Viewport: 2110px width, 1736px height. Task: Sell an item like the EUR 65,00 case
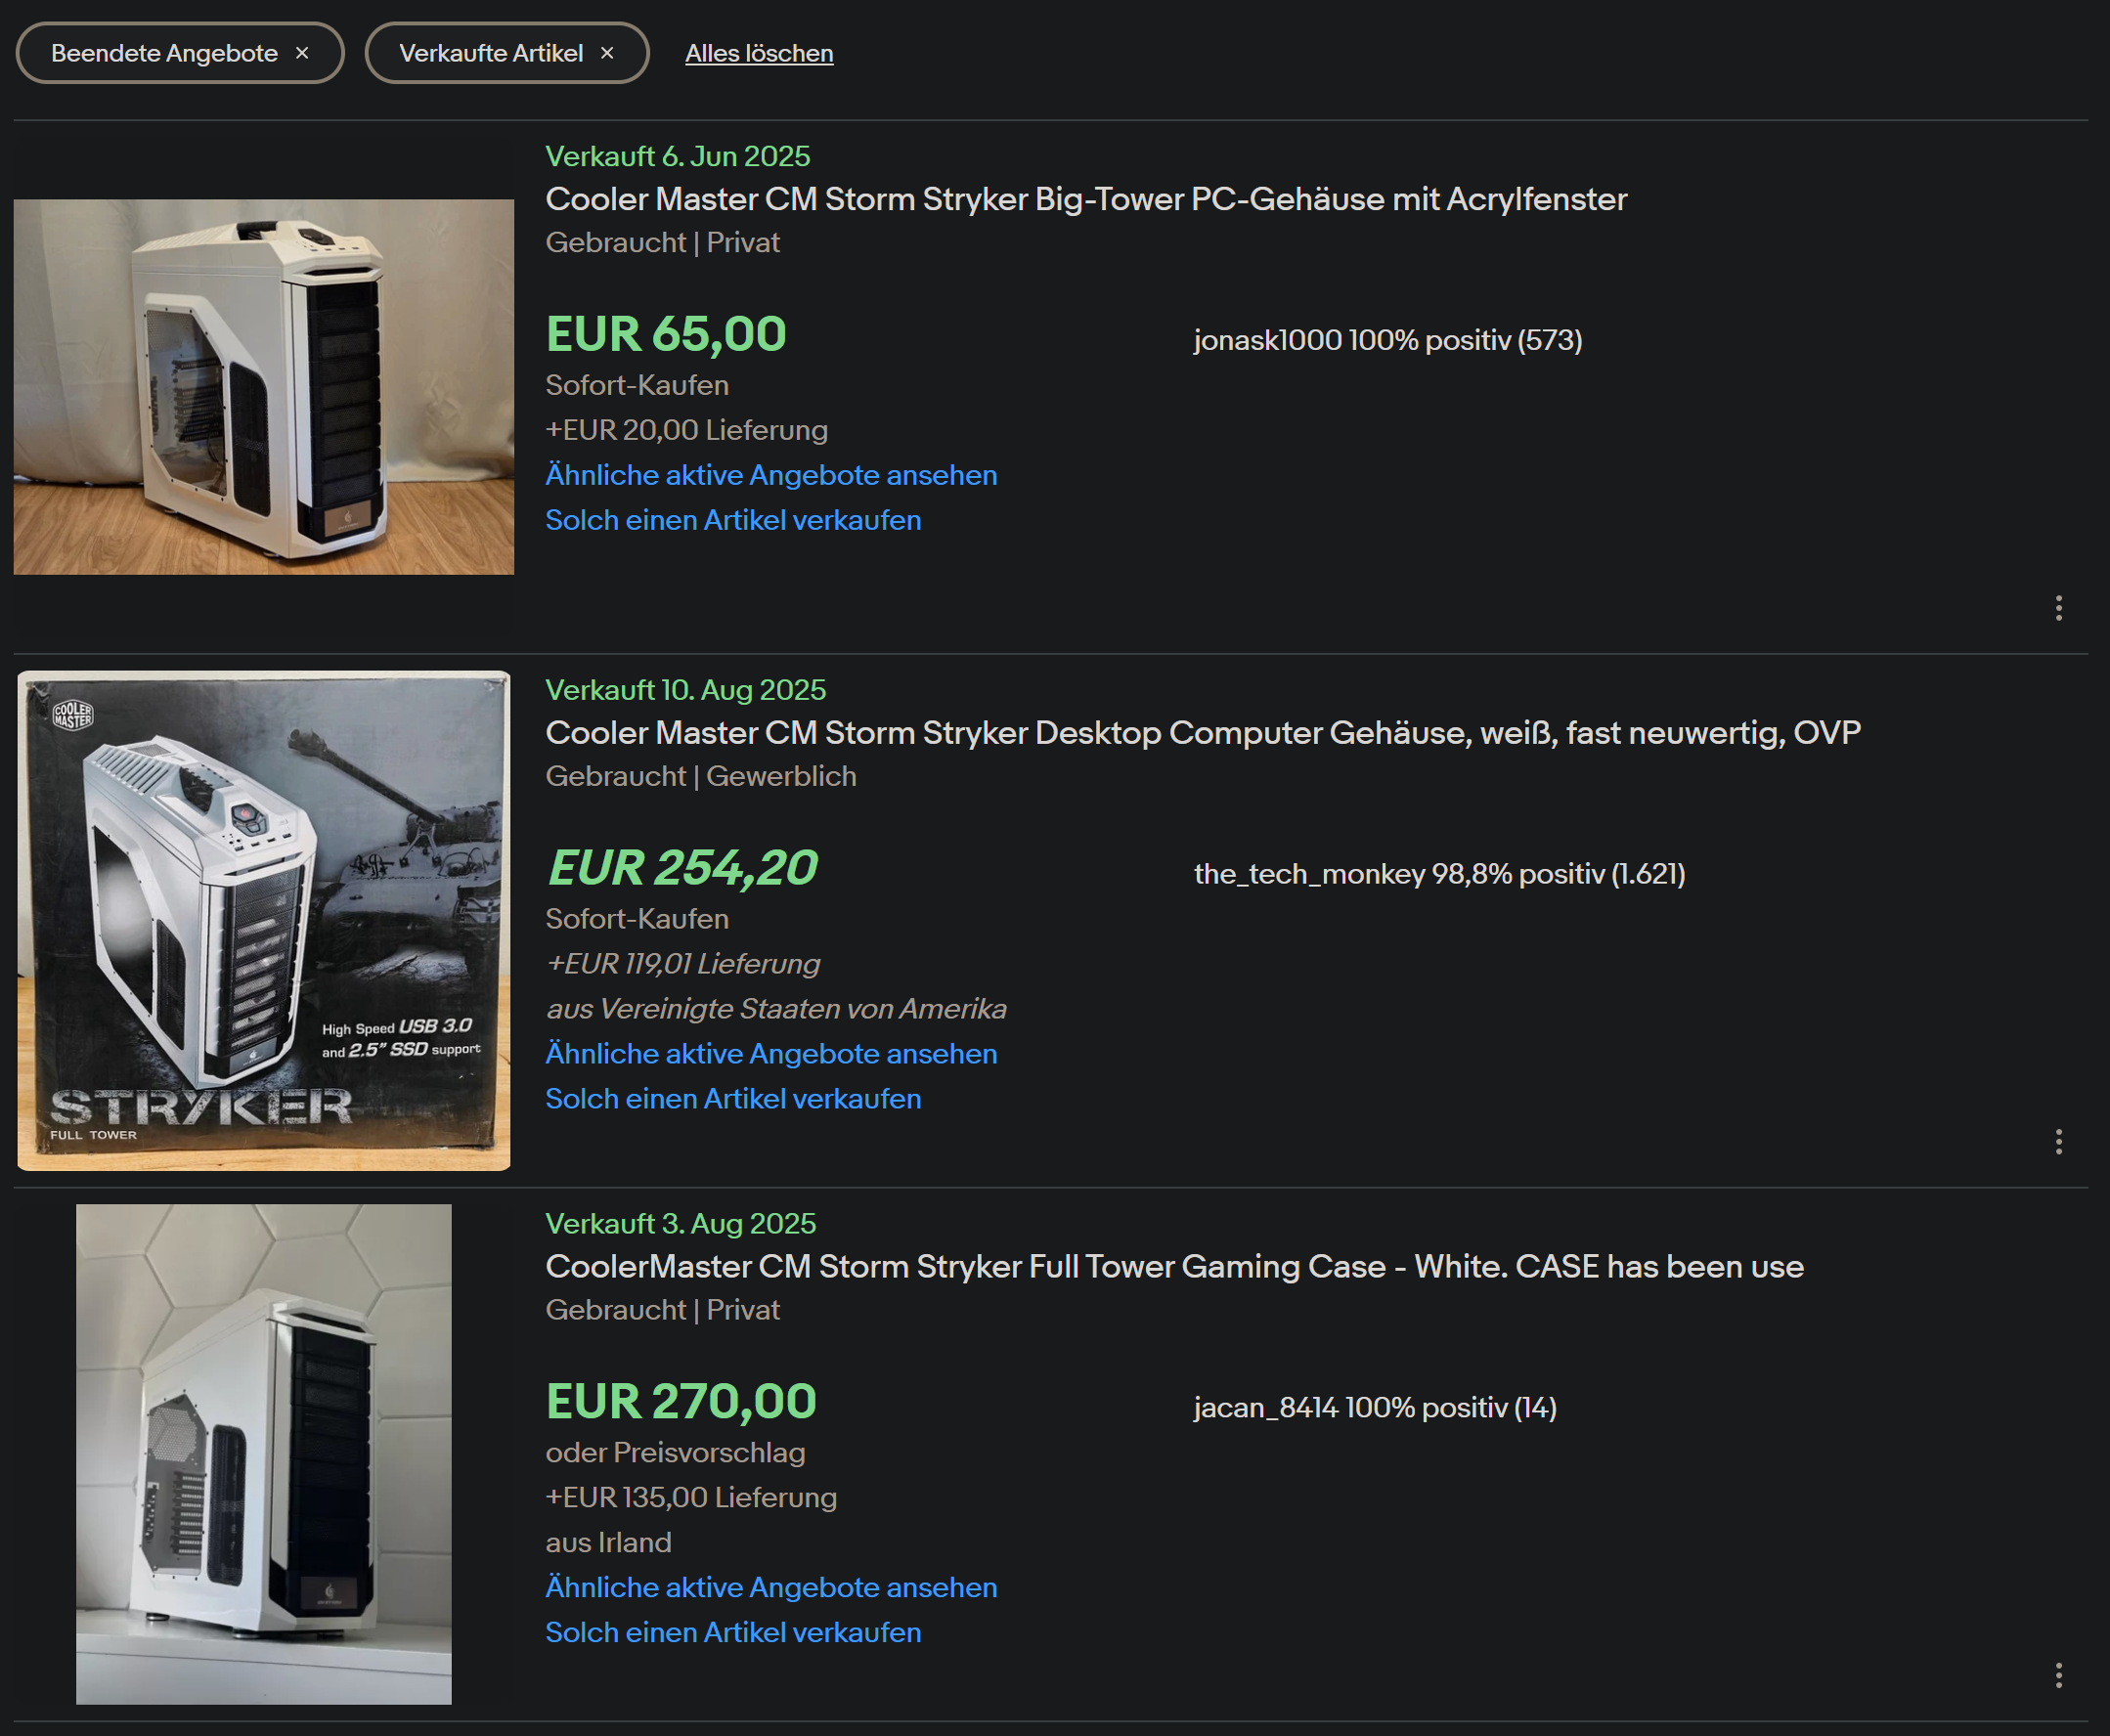pos(733,520)
